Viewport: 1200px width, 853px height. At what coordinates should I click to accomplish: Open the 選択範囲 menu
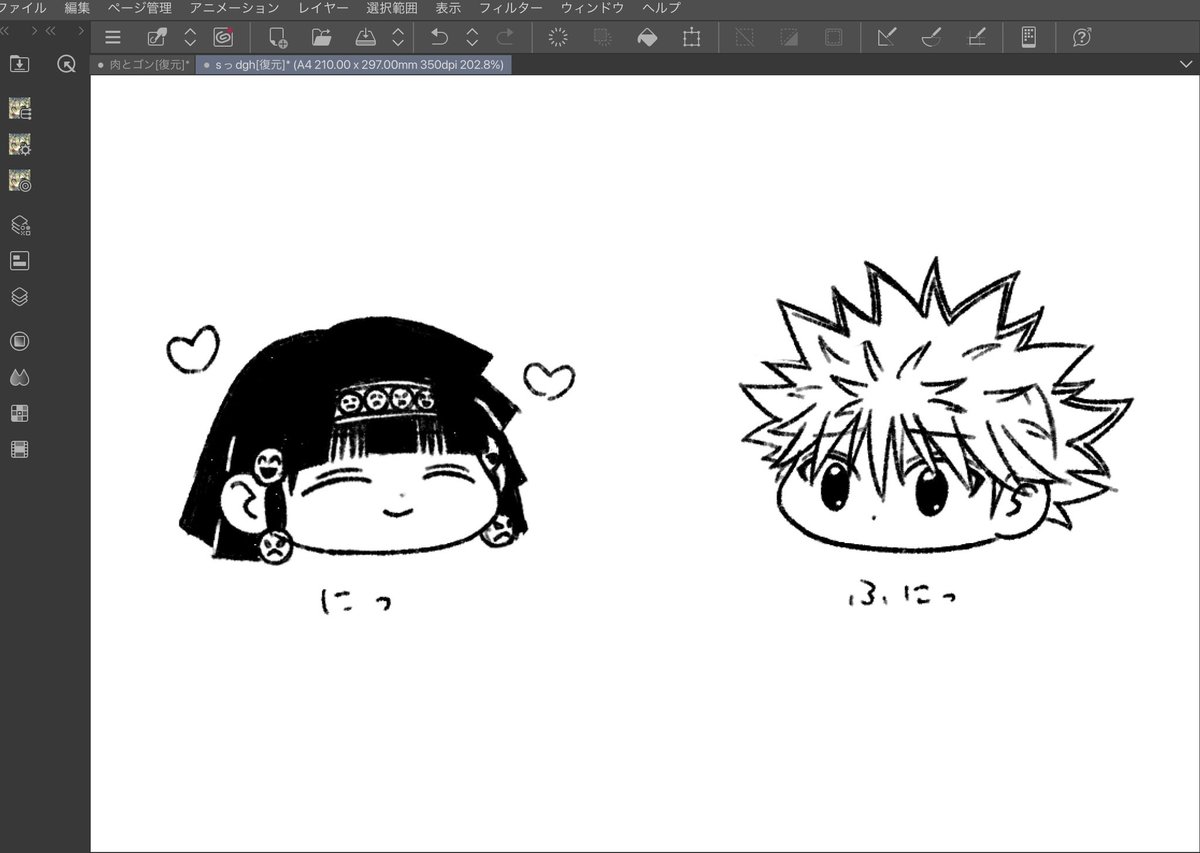pos(392,8)
